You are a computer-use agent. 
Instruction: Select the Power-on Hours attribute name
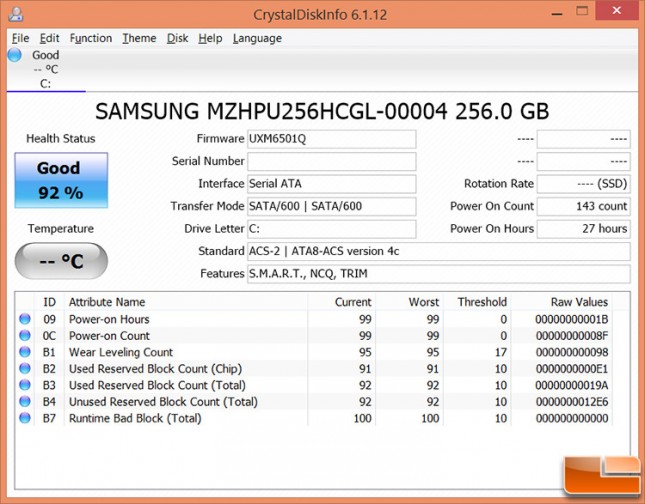[109, 319]
